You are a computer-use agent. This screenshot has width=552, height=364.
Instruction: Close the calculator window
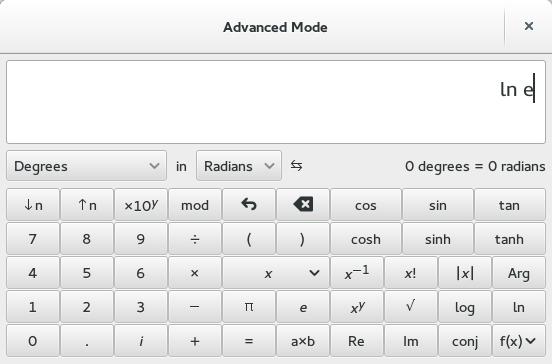point(528,26)
